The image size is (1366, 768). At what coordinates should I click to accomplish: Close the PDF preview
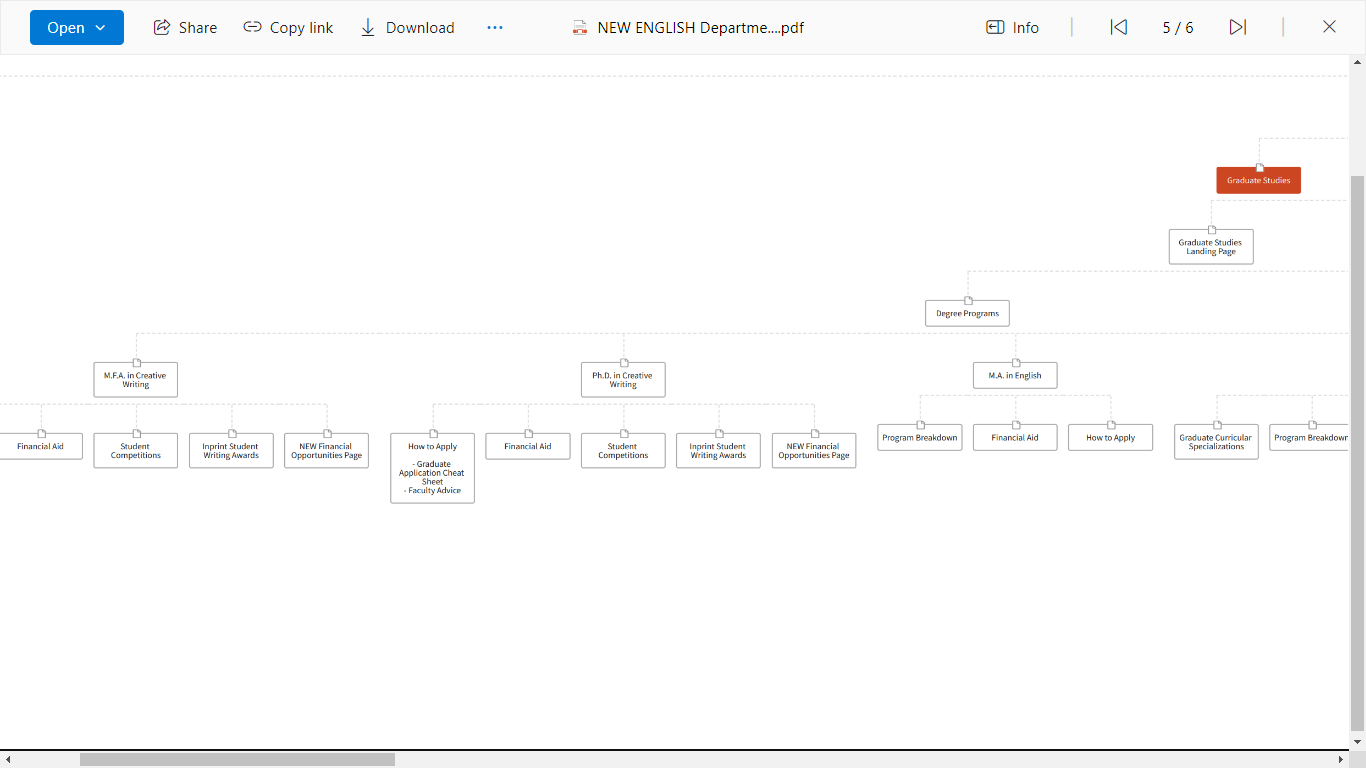1329,28
